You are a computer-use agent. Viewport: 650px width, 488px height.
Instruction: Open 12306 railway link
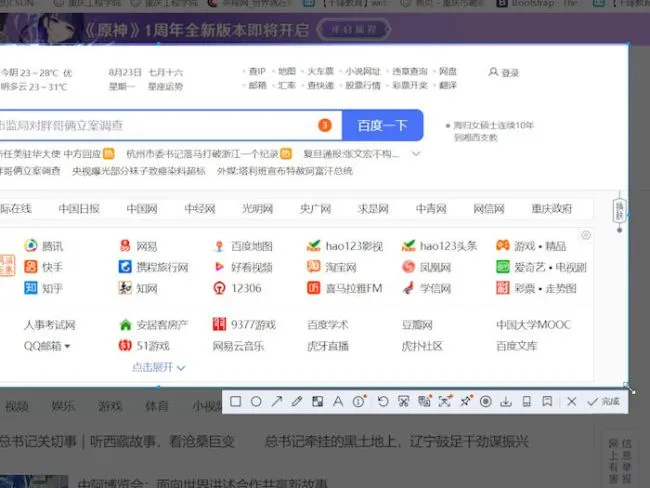coord(246,288)
